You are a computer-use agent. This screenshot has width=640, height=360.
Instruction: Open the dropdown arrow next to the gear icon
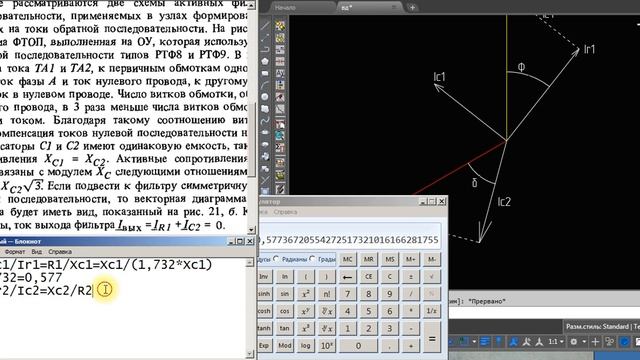click(x=584, y=342)
